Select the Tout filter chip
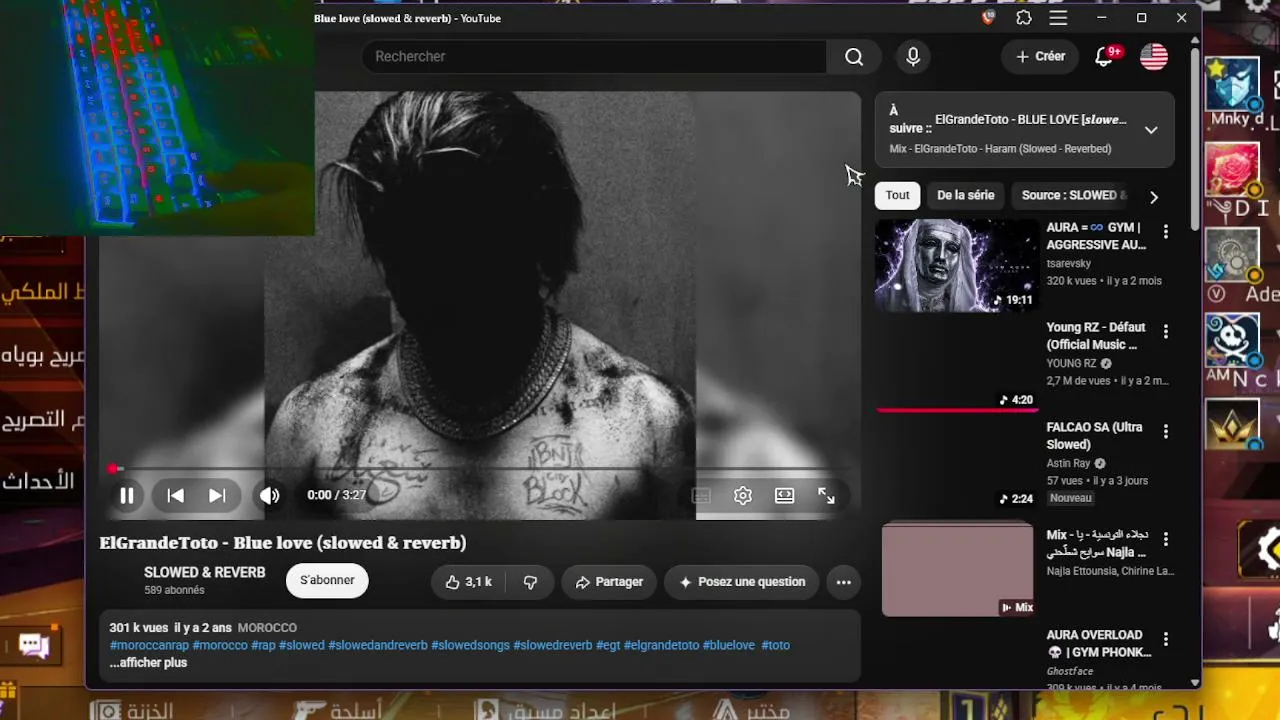This screenshot has height=720, width=1280. pyautogui.click(x=898, y=196)
